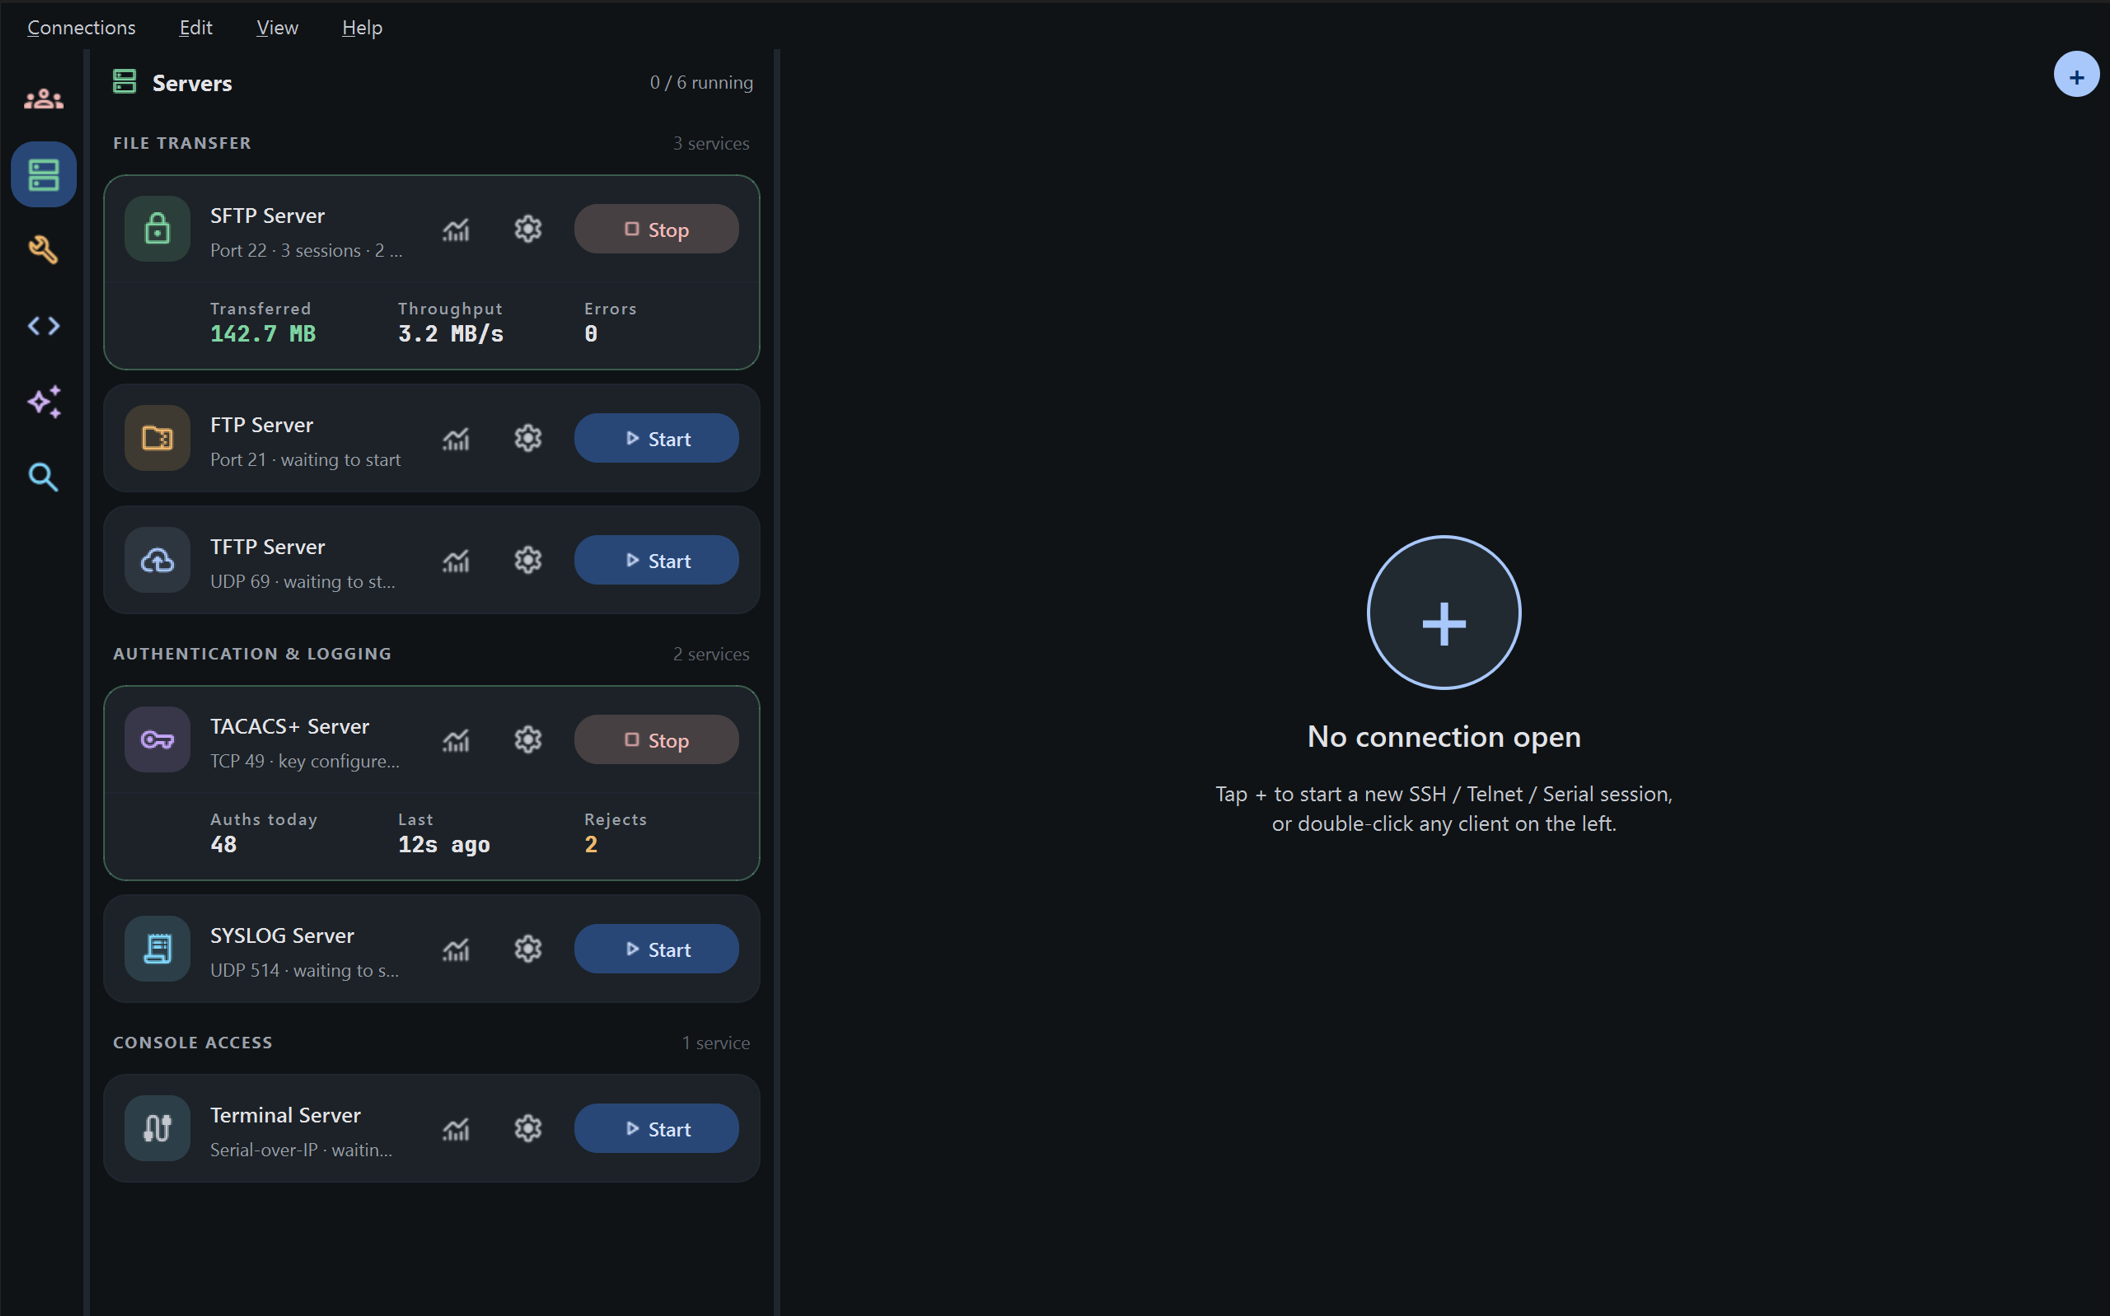Image resolution: width=2110 pixels, height=1316 pixels.
Task: Click the '142.7 MB' transferred value
Action: pos(263,334)
